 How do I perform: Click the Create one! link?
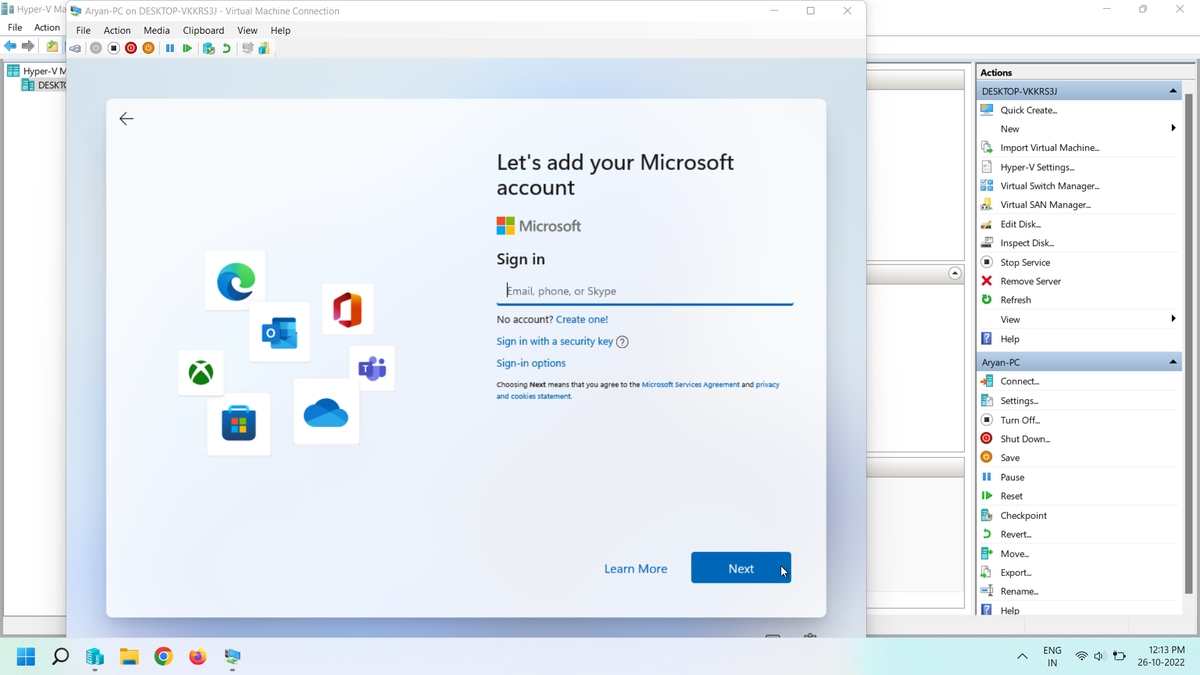click(x=582, y=320)
